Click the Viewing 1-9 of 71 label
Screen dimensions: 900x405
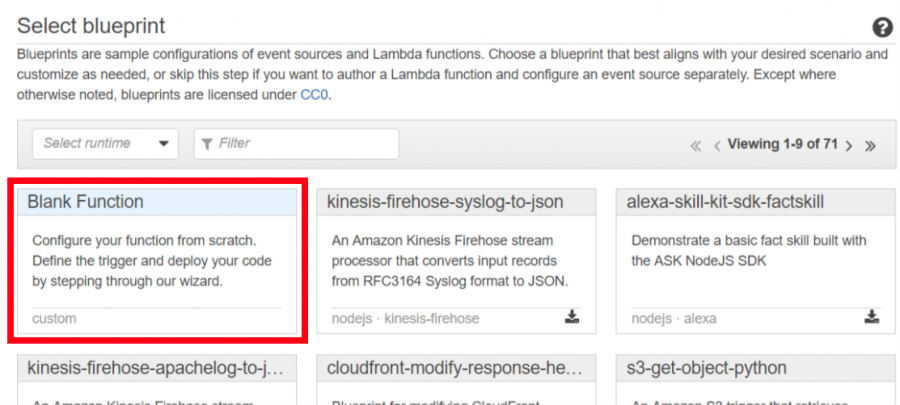[783, 144]
